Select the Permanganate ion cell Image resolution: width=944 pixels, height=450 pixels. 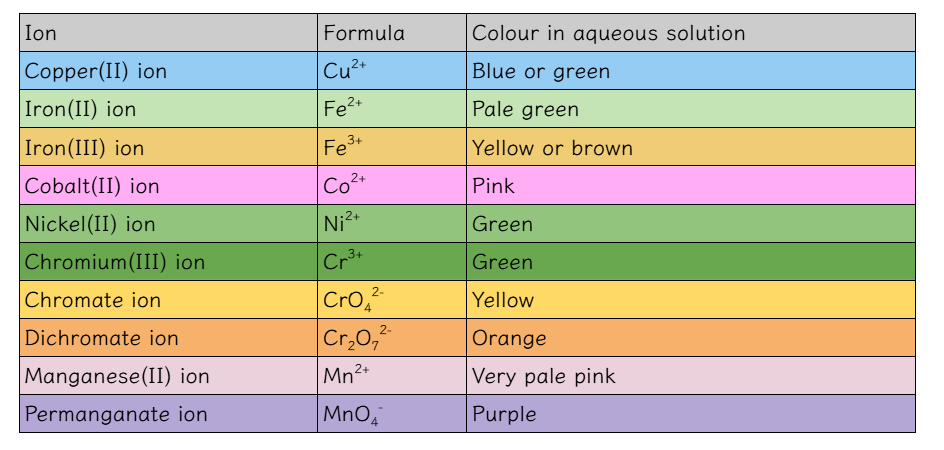point(169,413)
